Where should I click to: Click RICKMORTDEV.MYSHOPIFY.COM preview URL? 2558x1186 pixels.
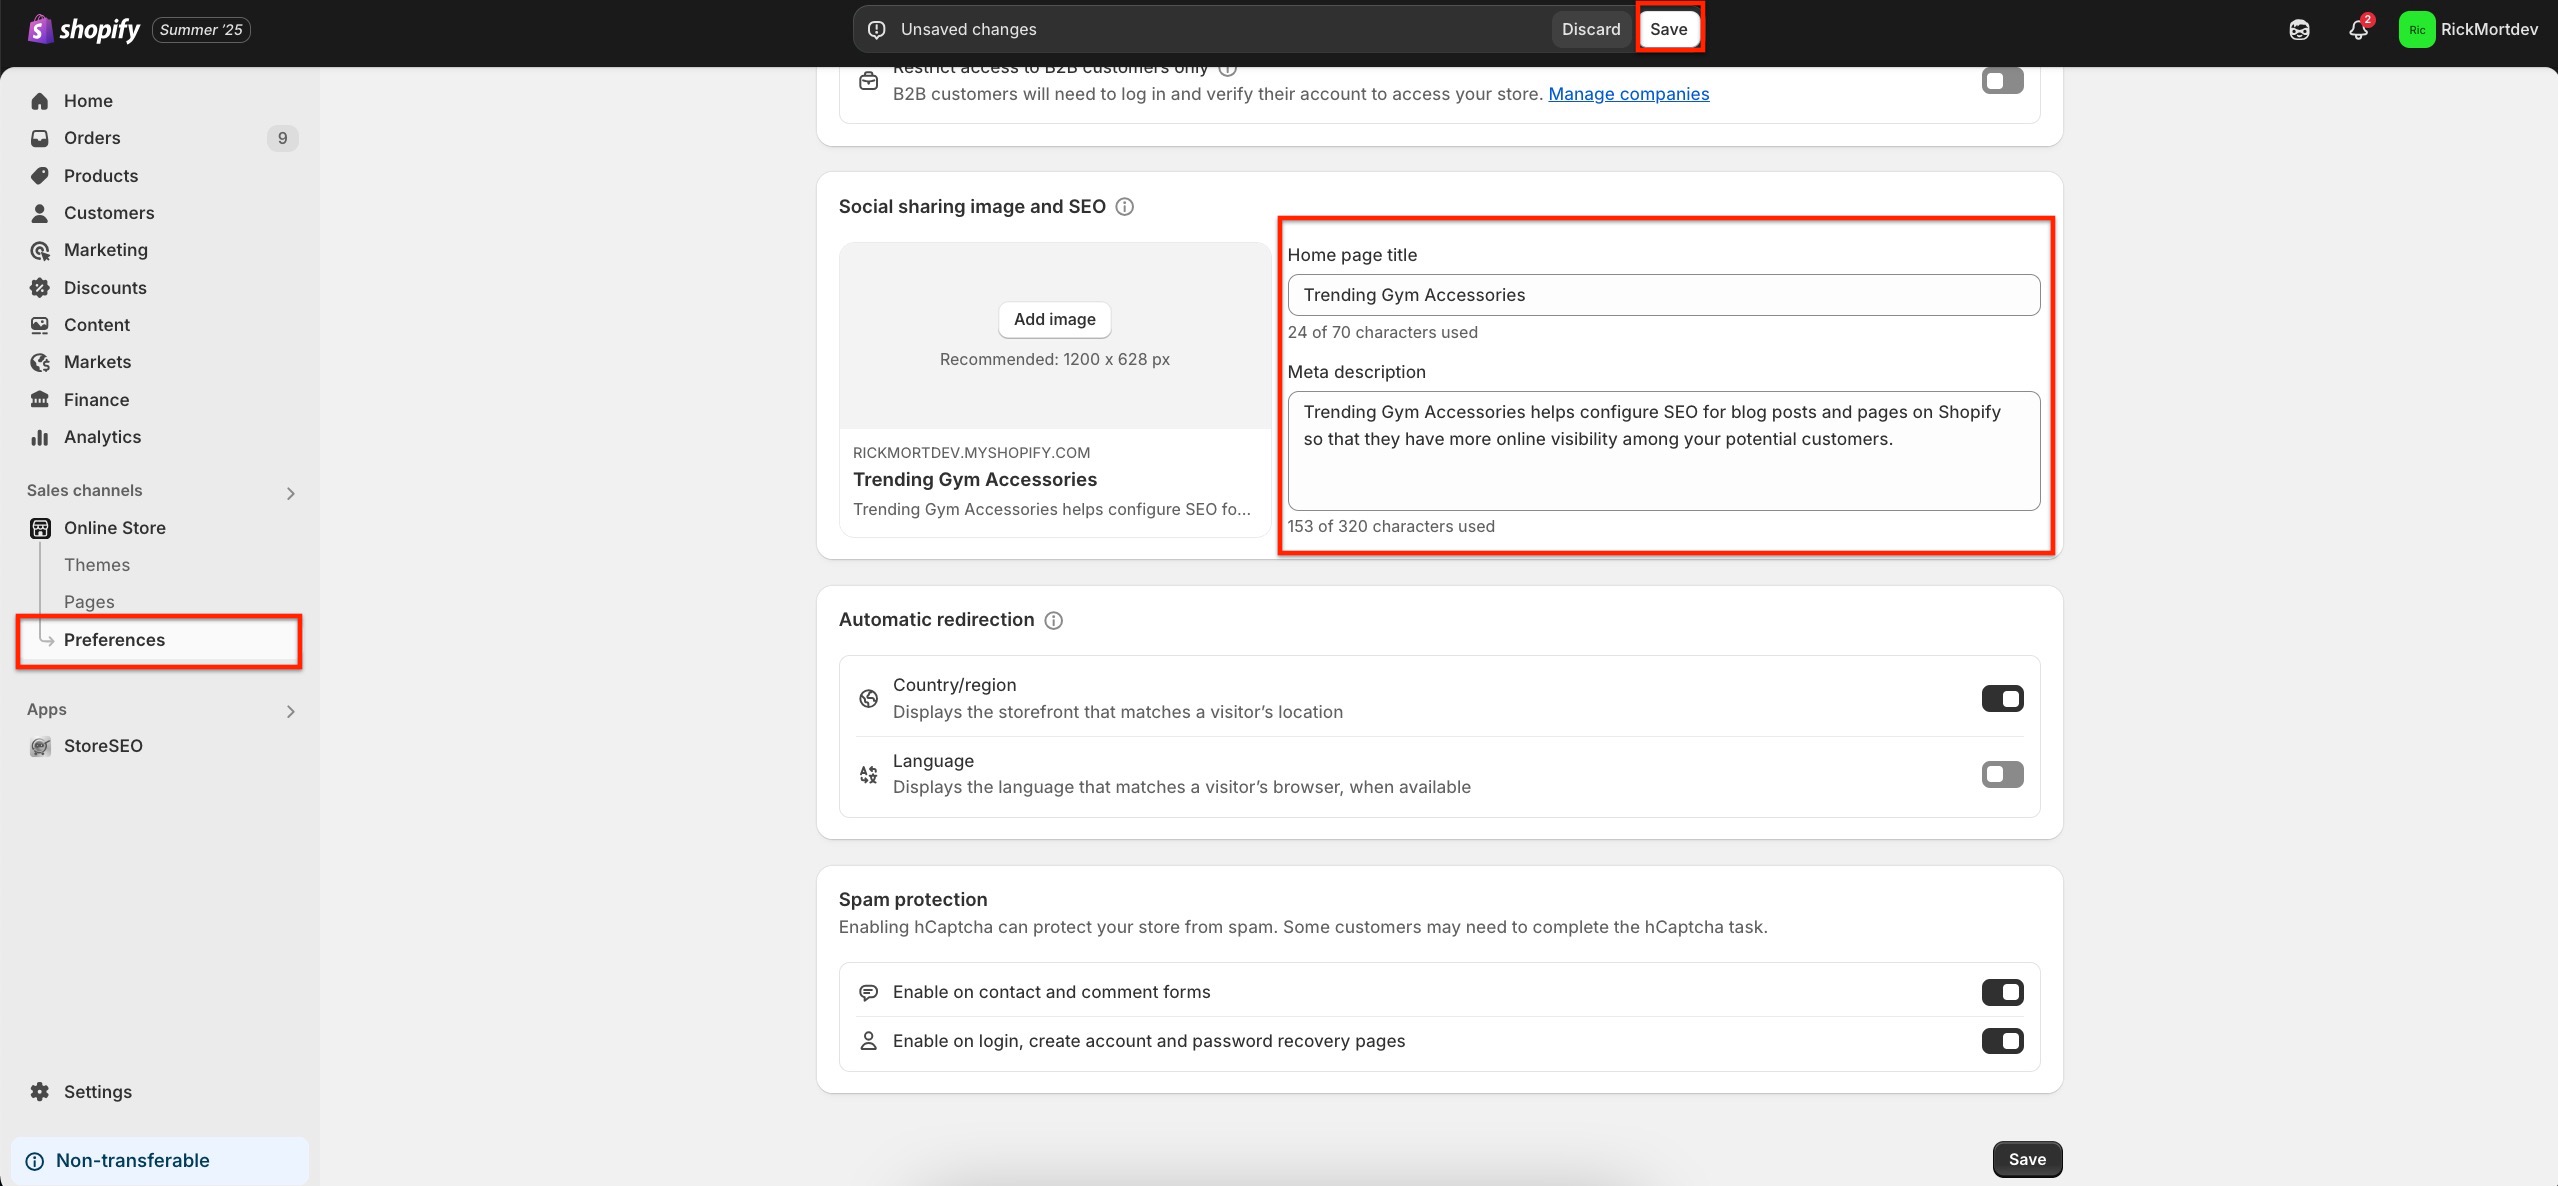click(x=971, y=453)
